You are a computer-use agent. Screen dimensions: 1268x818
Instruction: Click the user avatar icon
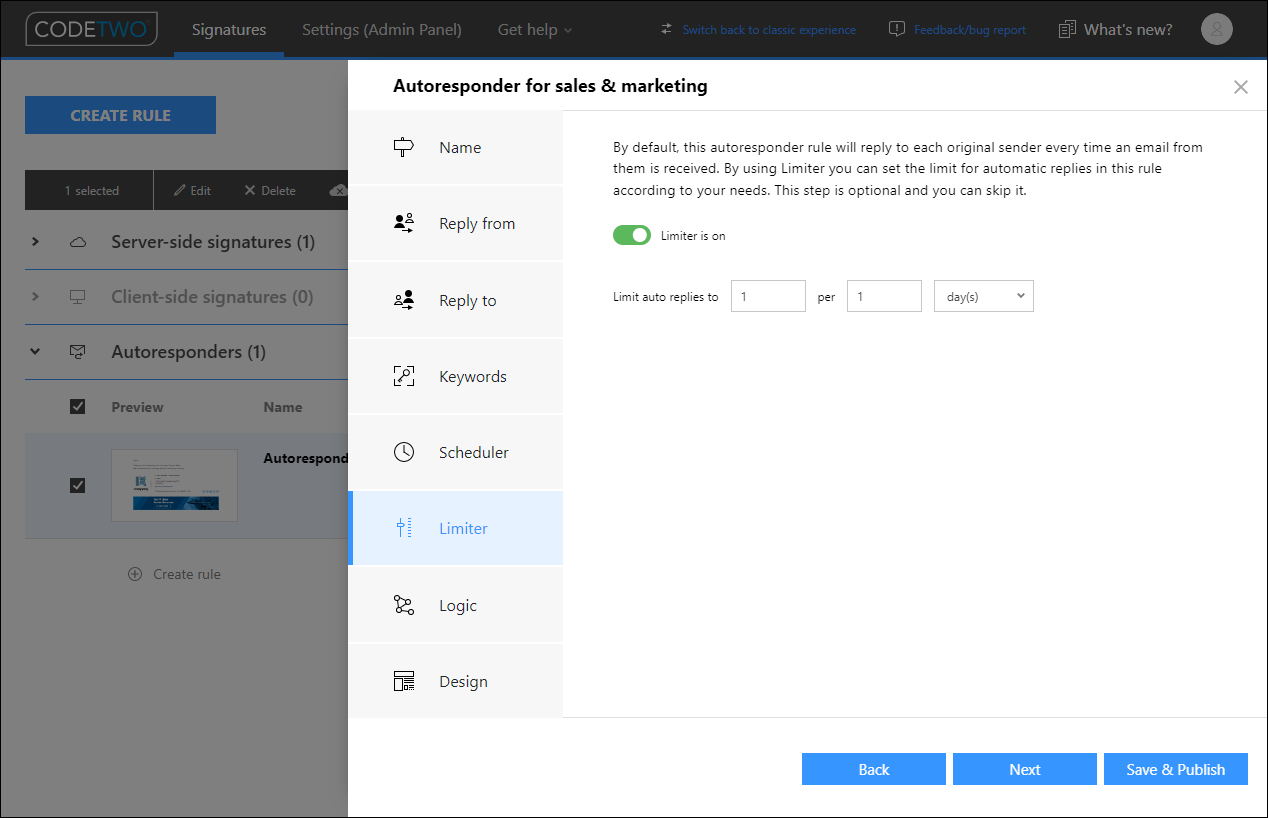click(1217, 30)
